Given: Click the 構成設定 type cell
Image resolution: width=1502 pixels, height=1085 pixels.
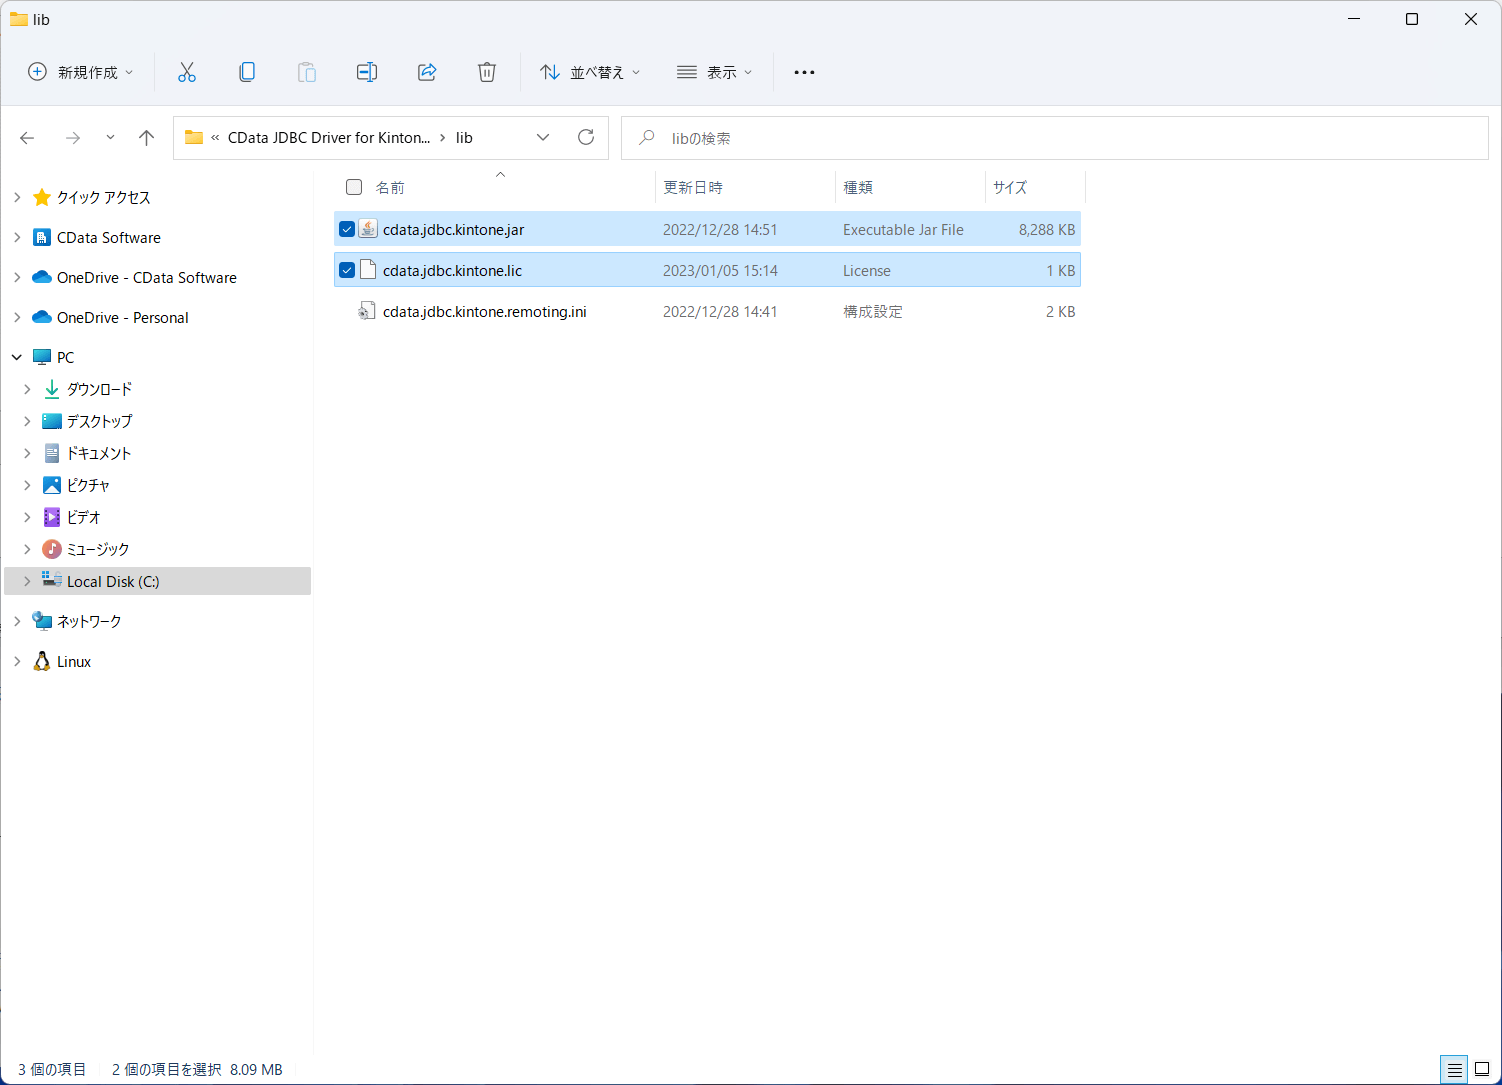Looking at the screenshot, I should coord(873,311).
